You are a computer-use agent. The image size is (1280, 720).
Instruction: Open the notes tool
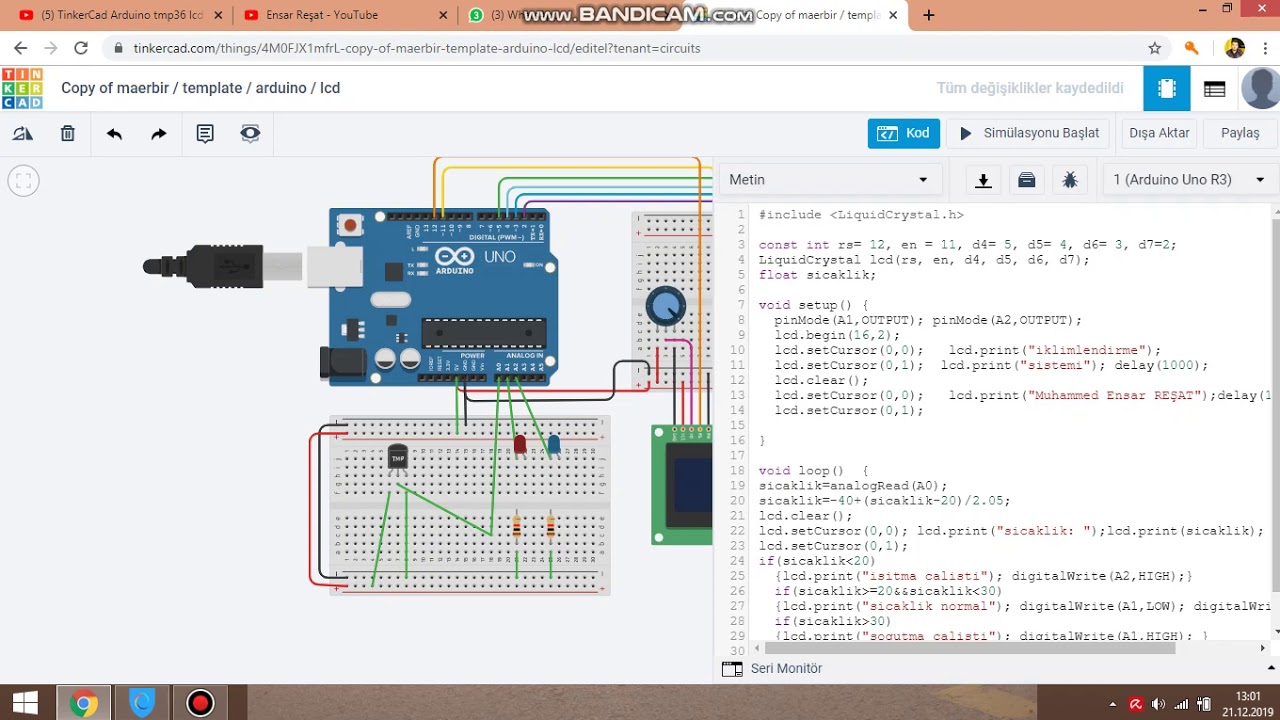click(205, 133)
